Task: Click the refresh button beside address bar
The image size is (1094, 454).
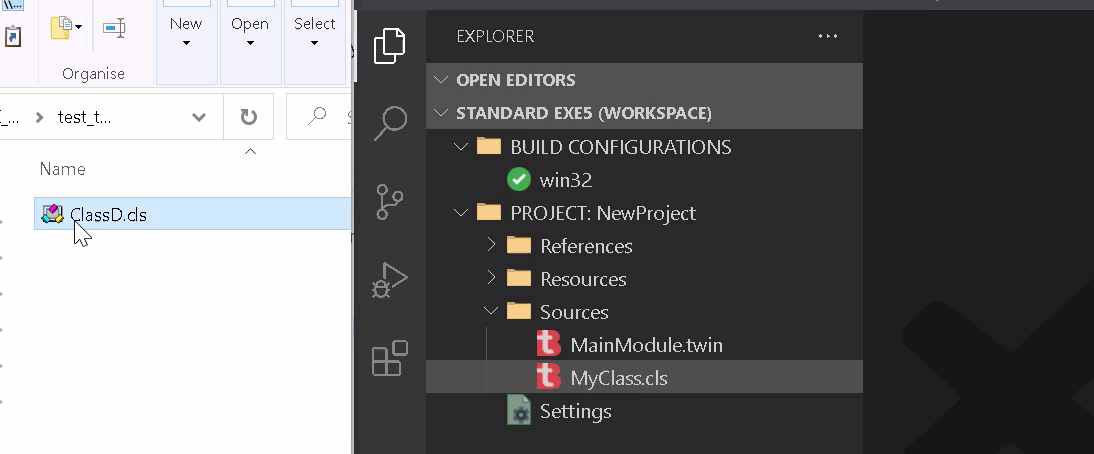Action: point(248,117)
